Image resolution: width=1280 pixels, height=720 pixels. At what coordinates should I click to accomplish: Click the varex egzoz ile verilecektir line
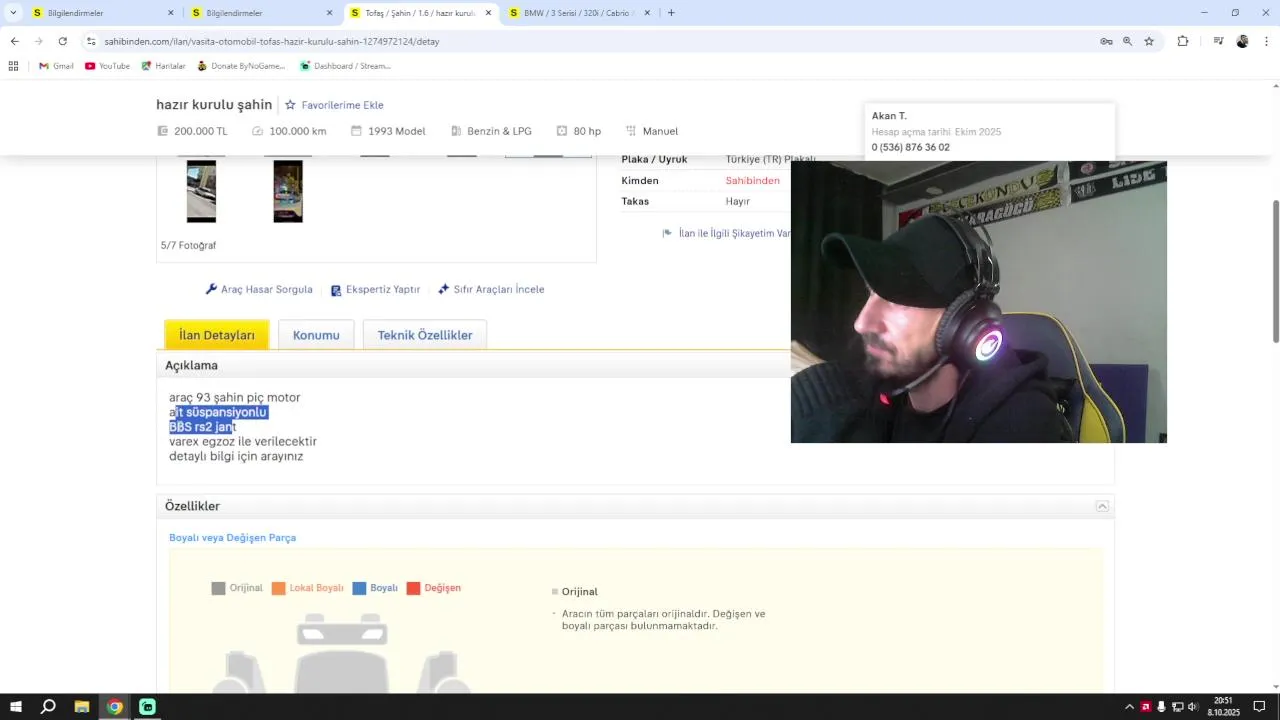tap(243, 441)
